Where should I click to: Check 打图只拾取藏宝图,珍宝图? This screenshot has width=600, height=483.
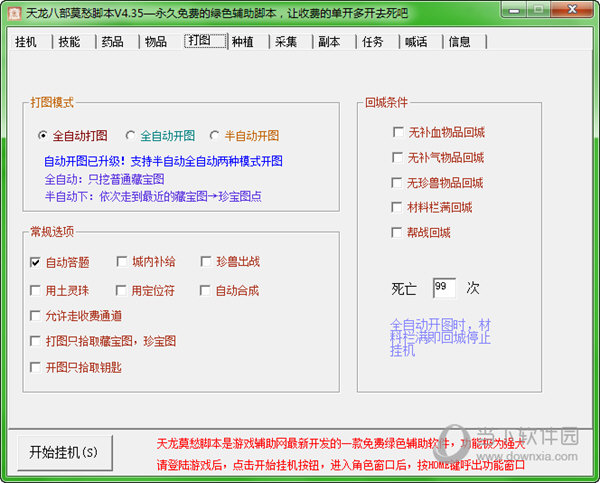coord(35,341)
